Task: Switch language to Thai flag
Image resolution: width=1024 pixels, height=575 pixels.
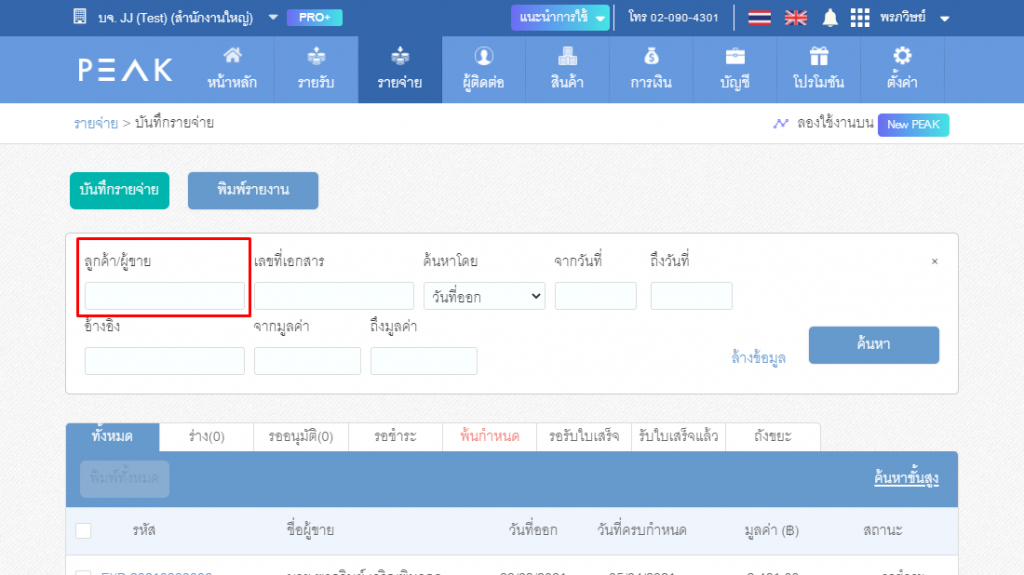Action: point(759,18)
